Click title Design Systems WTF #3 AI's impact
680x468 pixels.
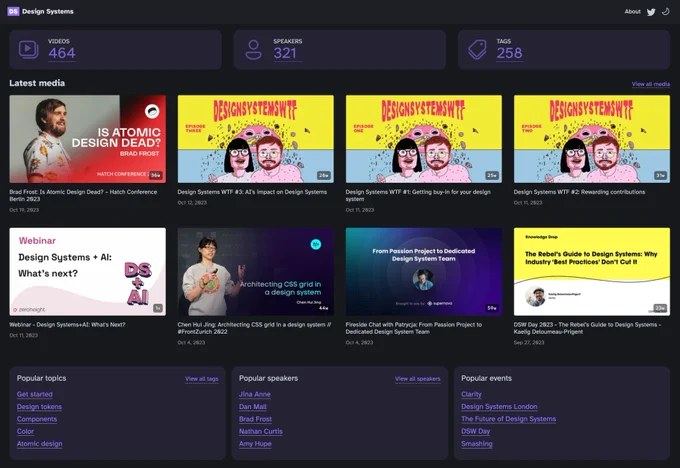[x=252, y=192]
